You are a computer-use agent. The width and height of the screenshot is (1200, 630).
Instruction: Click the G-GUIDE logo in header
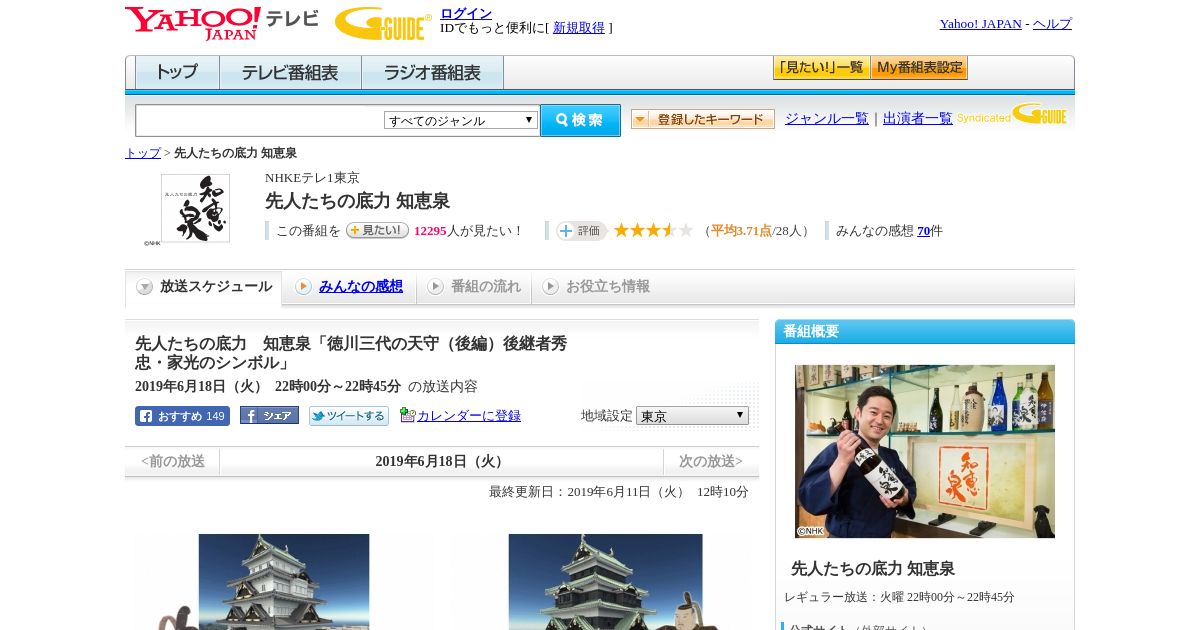[383, 23]
